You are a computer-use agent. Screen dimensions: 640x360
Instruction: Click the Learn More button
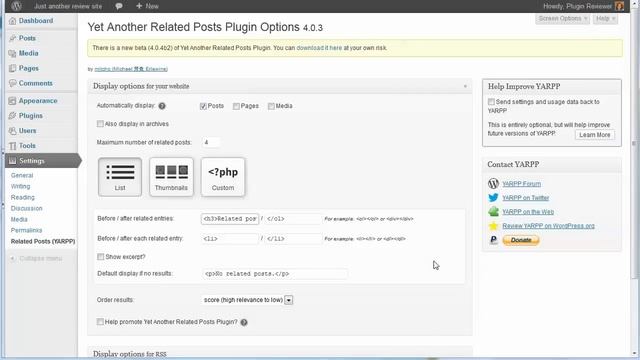point(595,135)
